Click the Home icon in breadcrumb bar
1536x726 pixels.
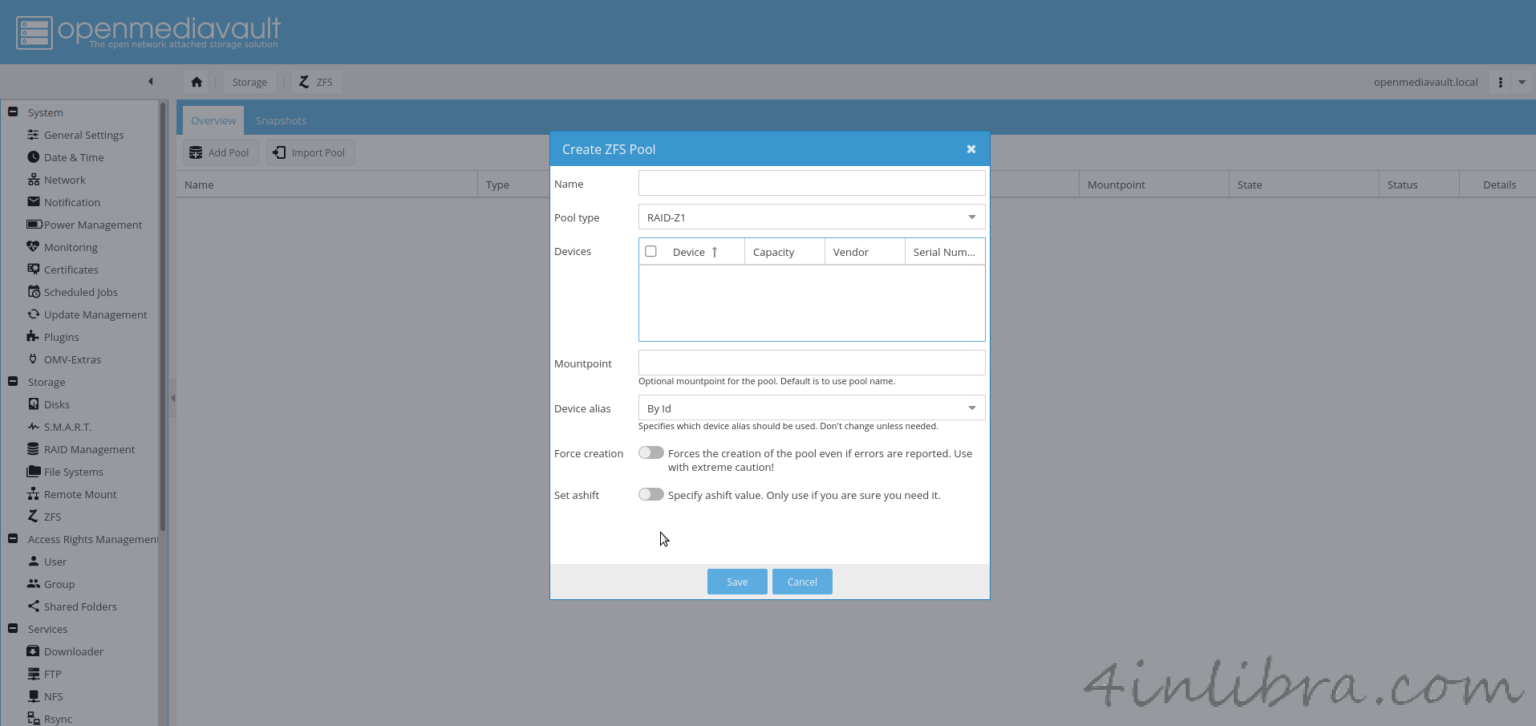197,82
